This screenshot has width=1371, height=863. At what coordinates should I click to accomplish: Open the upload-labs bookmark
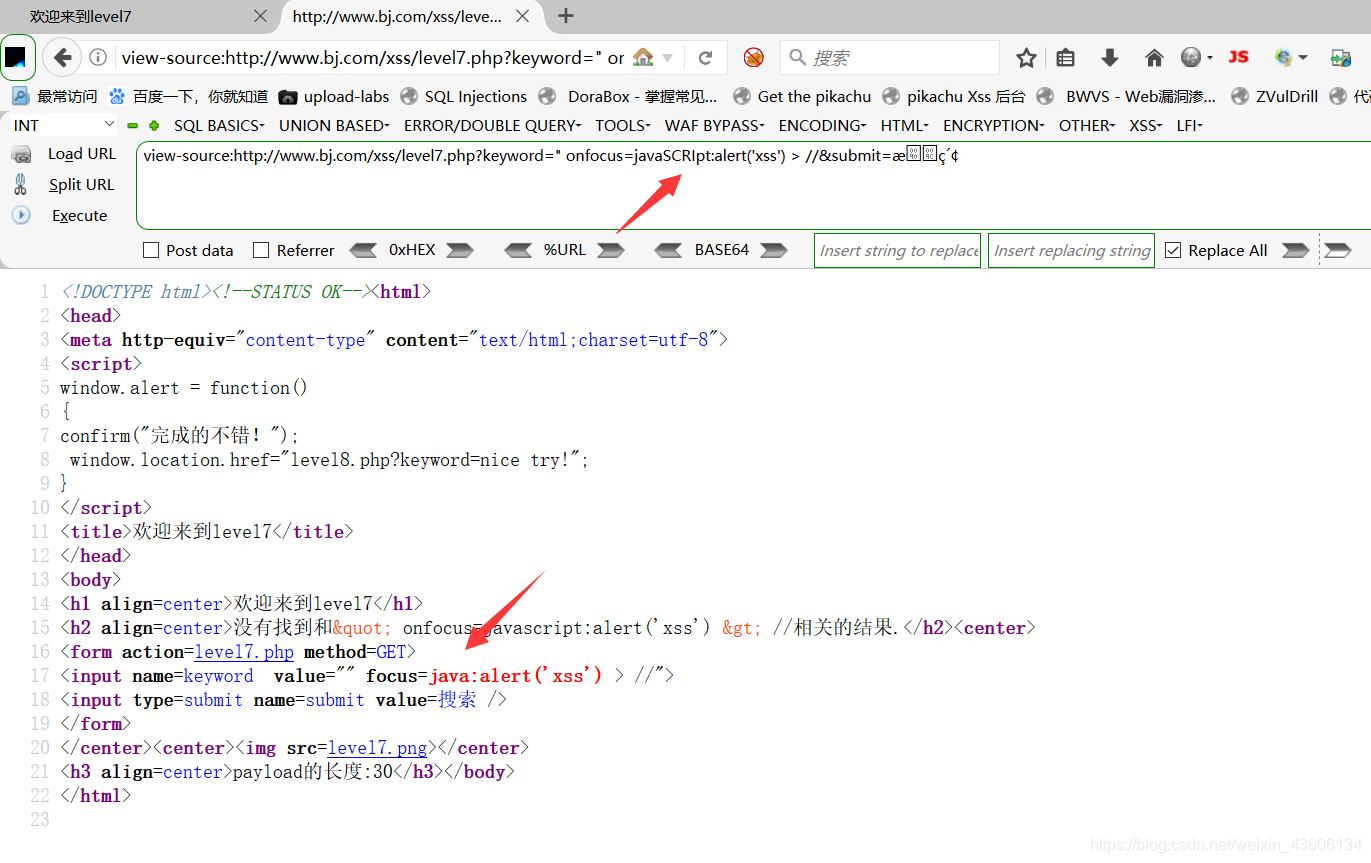[334, 96]
